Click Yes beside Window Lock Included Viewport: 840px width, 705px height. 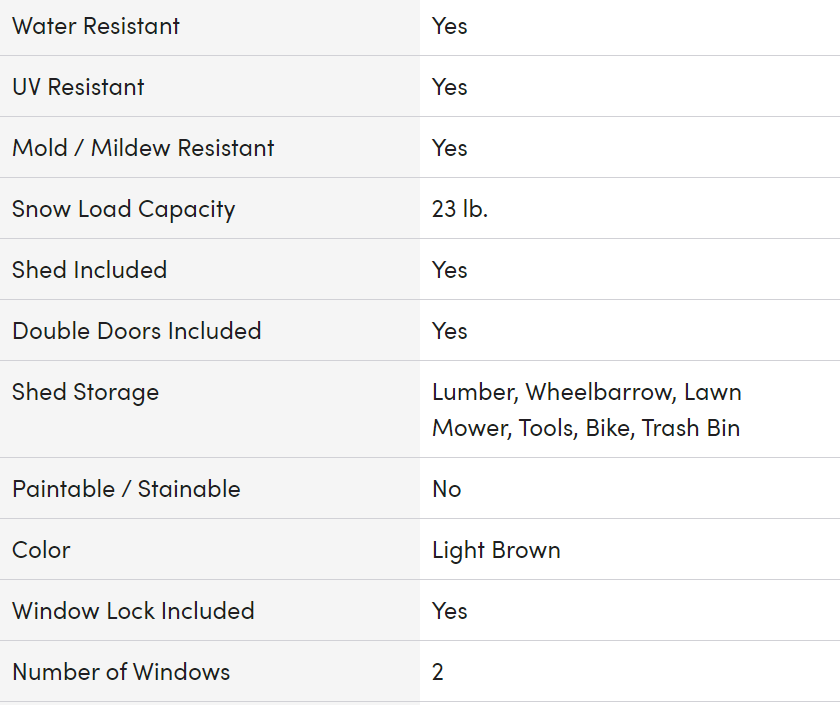(449, 611)
